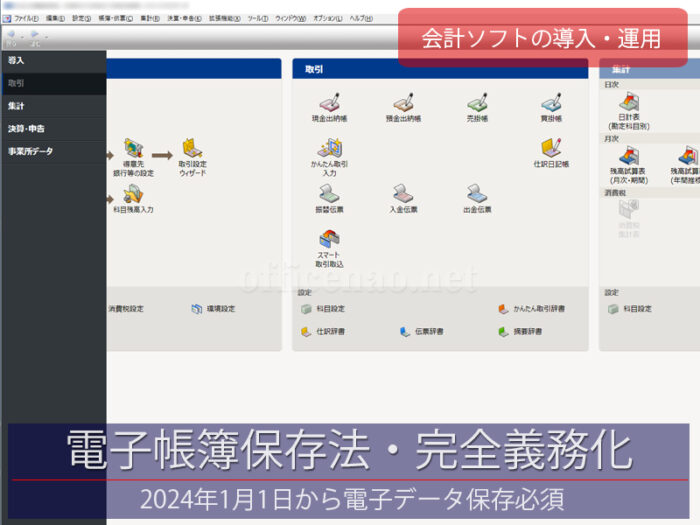Image resolution: width=700 pixels, height=525 pixels.
Task: Open the 出金伝票 payment slip icon
Action: 477,198
